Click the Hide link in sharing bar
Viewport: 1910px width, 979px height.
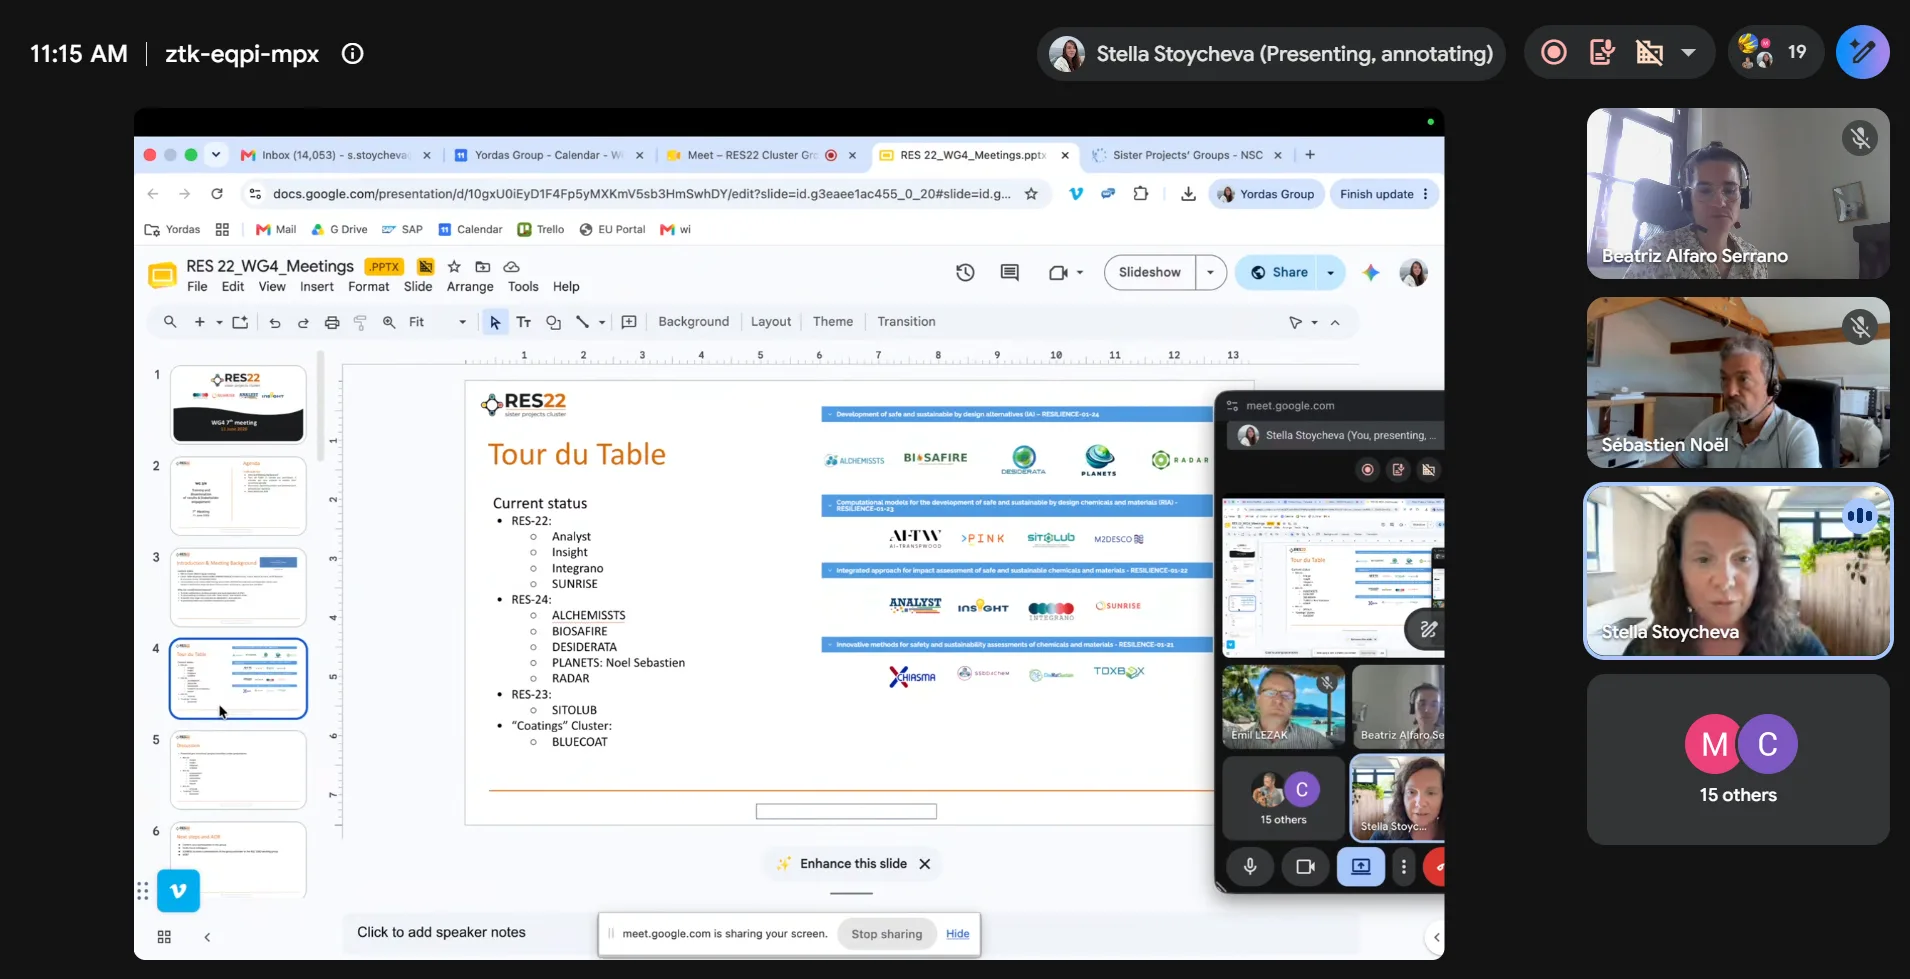[958, 934]
